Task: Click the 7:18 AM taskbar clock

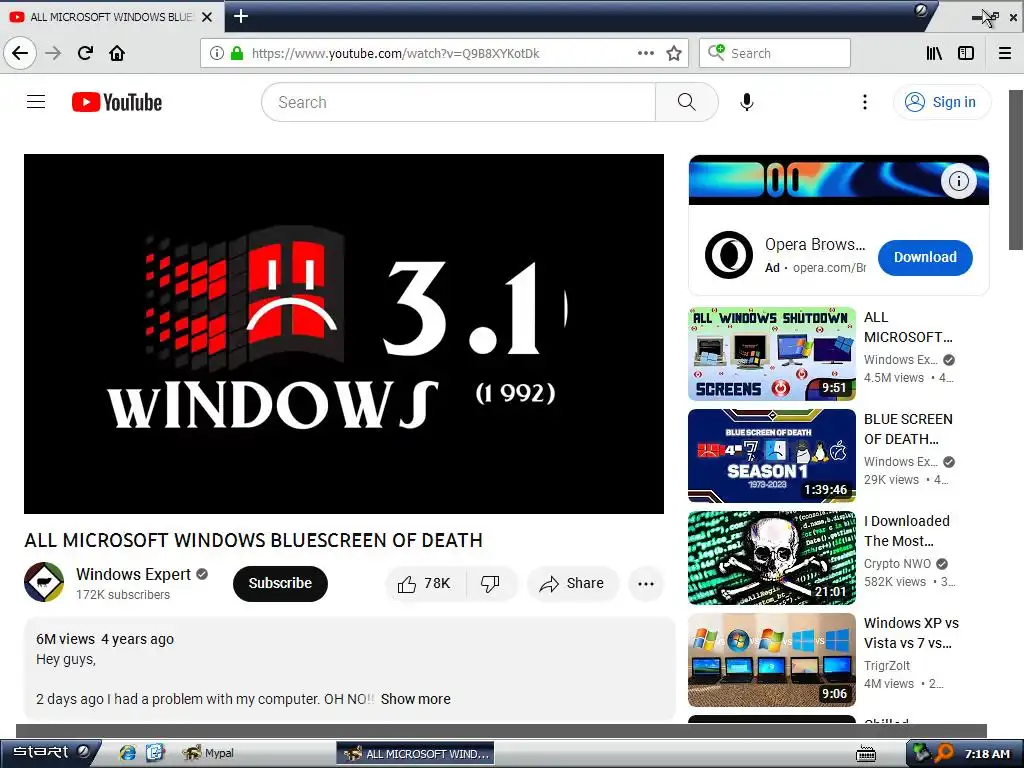Action: 987,754
